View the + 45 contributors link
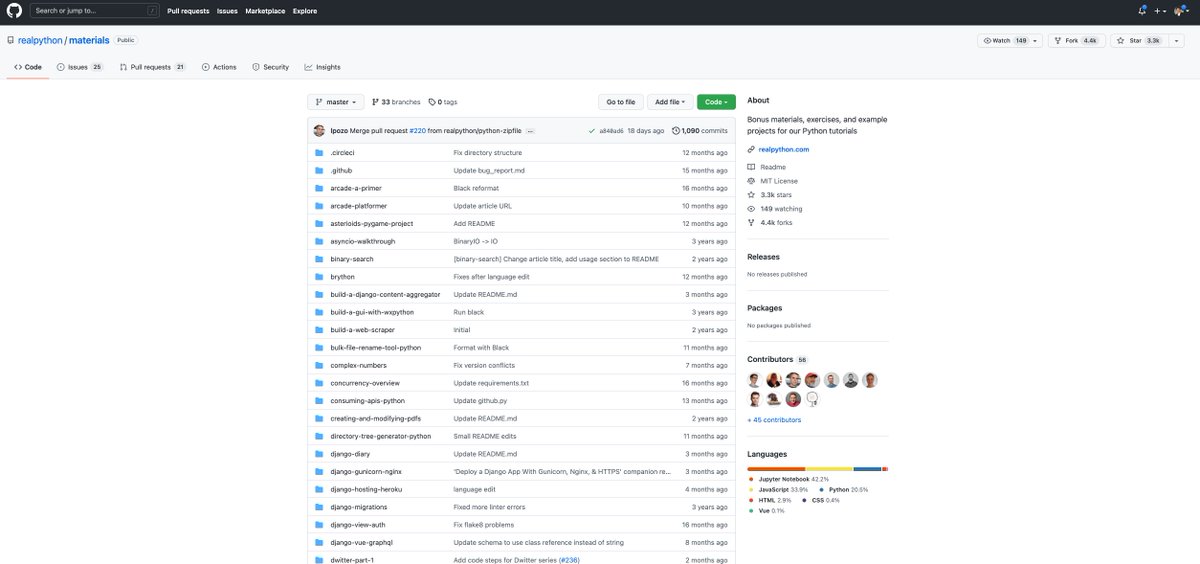Viewport: 1200px width, 564px height. 774,420
